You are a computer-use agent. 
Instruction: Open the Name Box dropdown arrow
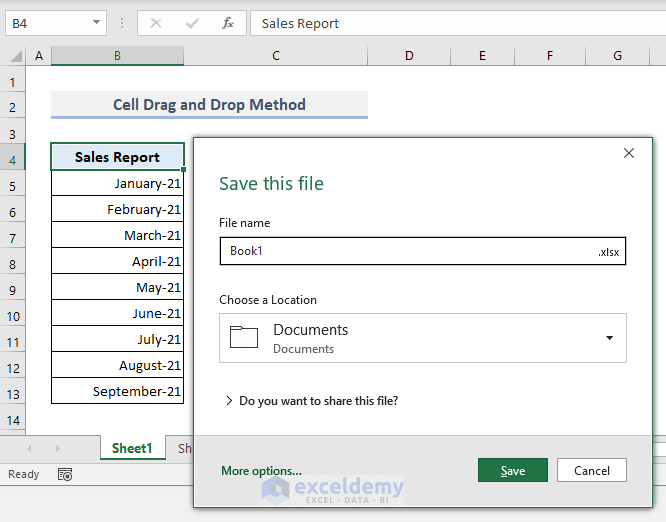pyautogui.click(x=96, y=22)
